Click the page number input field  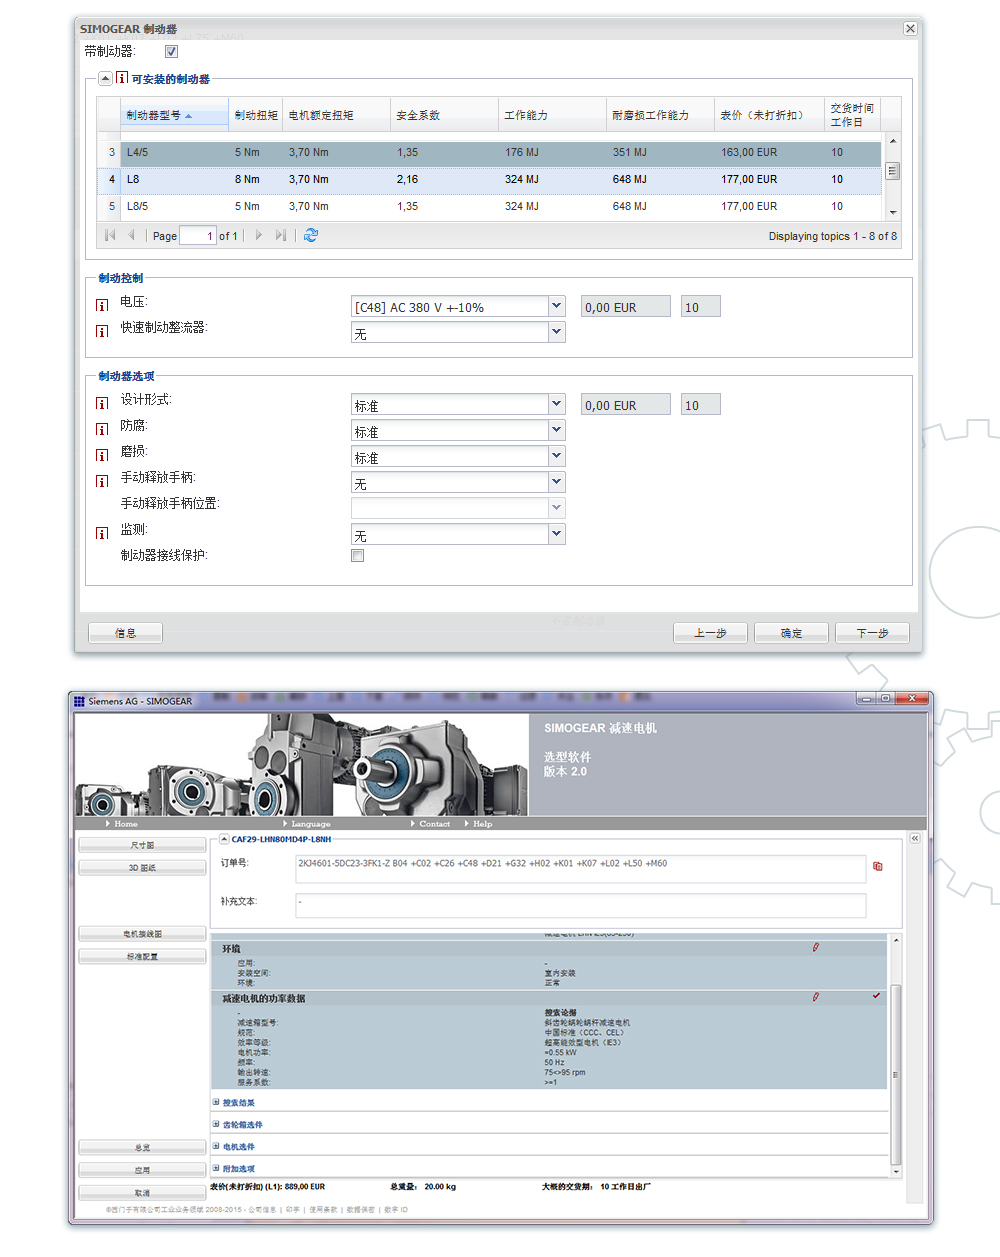coord(198,236)
